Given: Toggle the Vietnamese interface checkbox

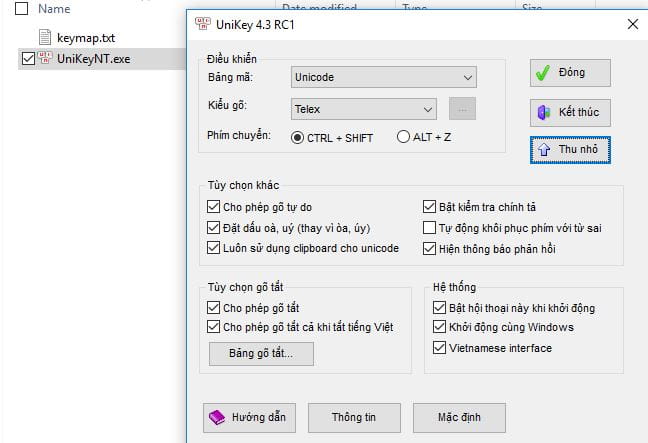Looking at the screenshot, I should click(x=439, y=348).
